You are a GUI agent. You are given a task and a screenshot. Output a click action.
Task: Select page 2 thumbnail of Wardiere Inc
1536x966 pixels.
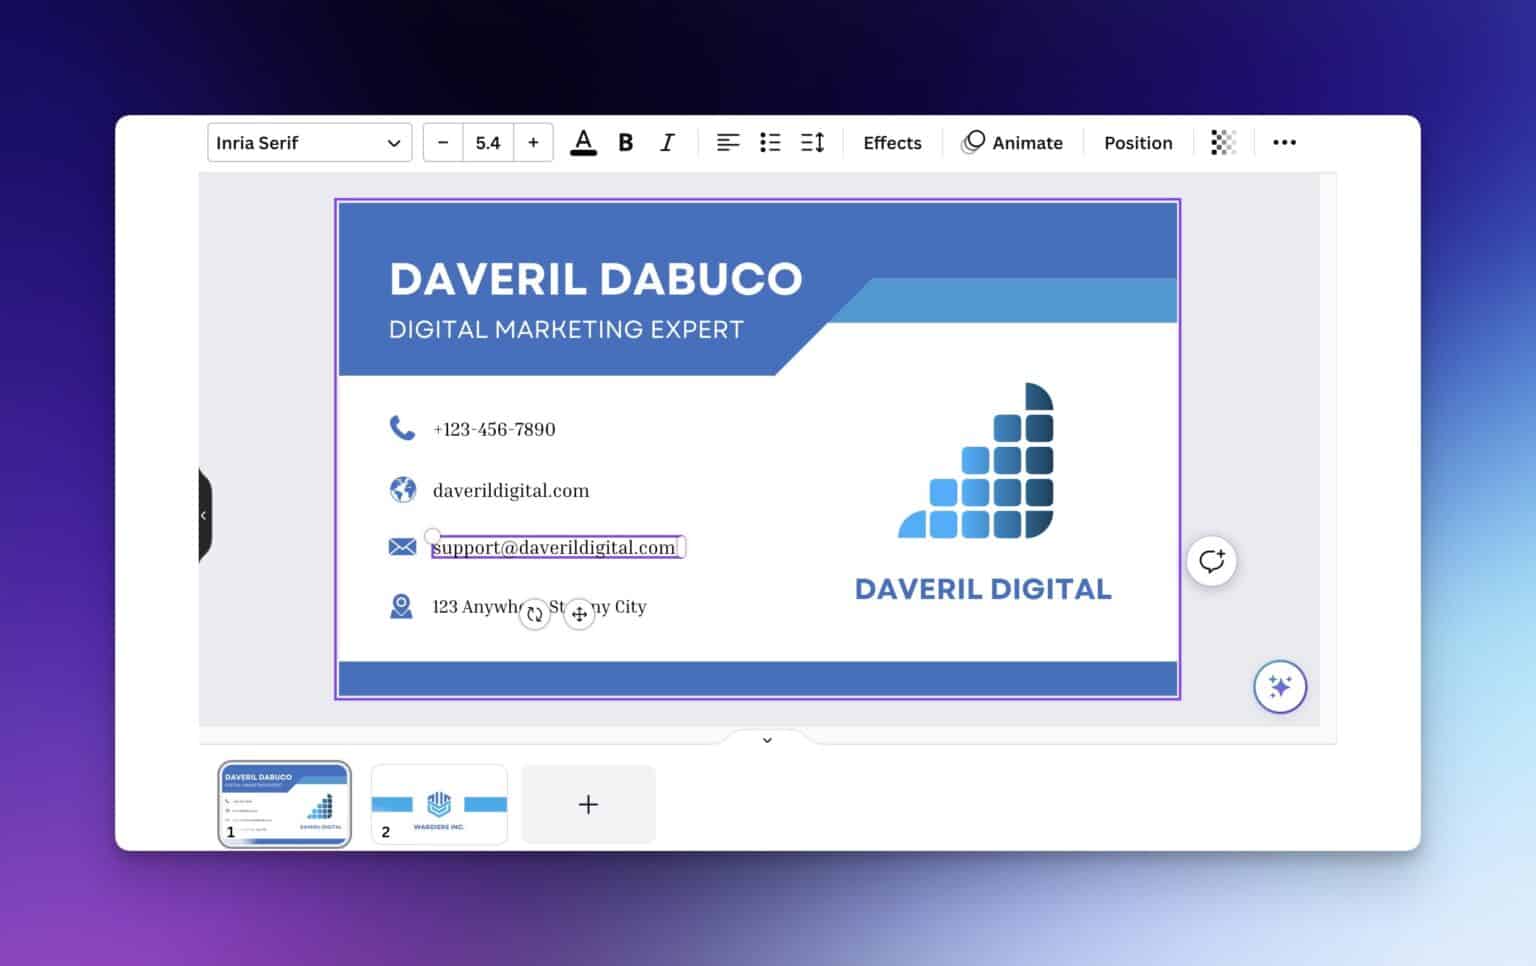click(438, 804)
